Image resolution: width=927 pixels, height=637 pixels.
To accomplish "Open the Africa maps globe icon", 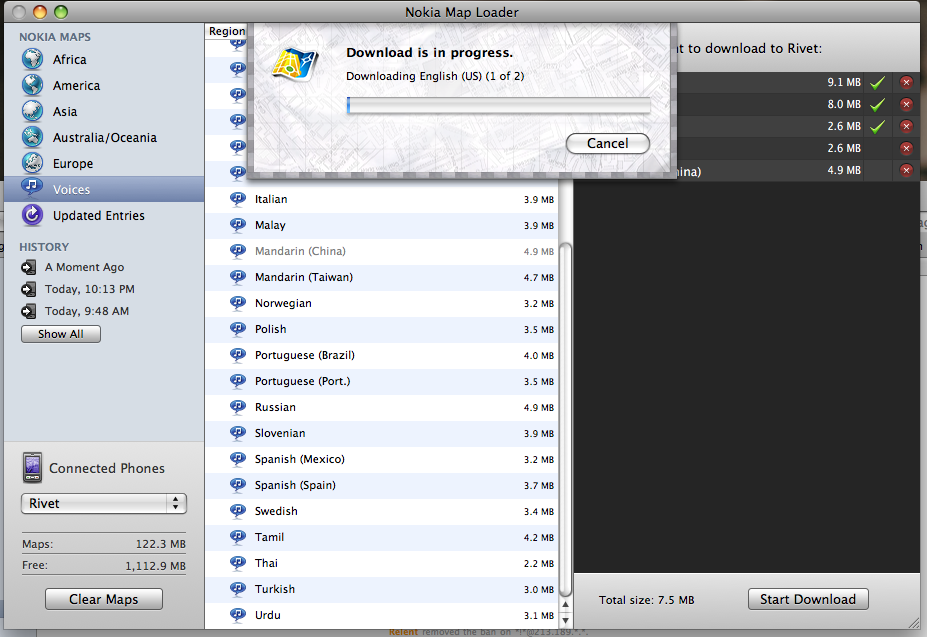I will (33, 59).
